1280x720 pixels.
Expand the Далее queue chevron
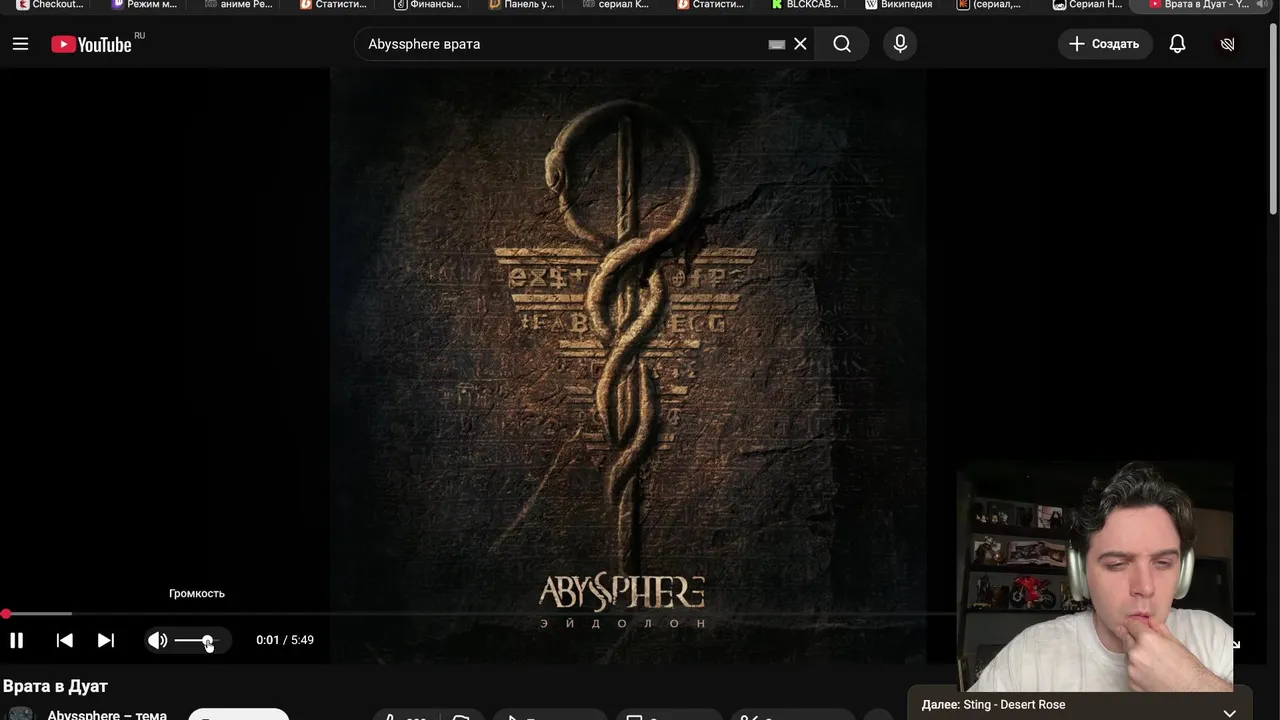click(x=1230, y=712)
